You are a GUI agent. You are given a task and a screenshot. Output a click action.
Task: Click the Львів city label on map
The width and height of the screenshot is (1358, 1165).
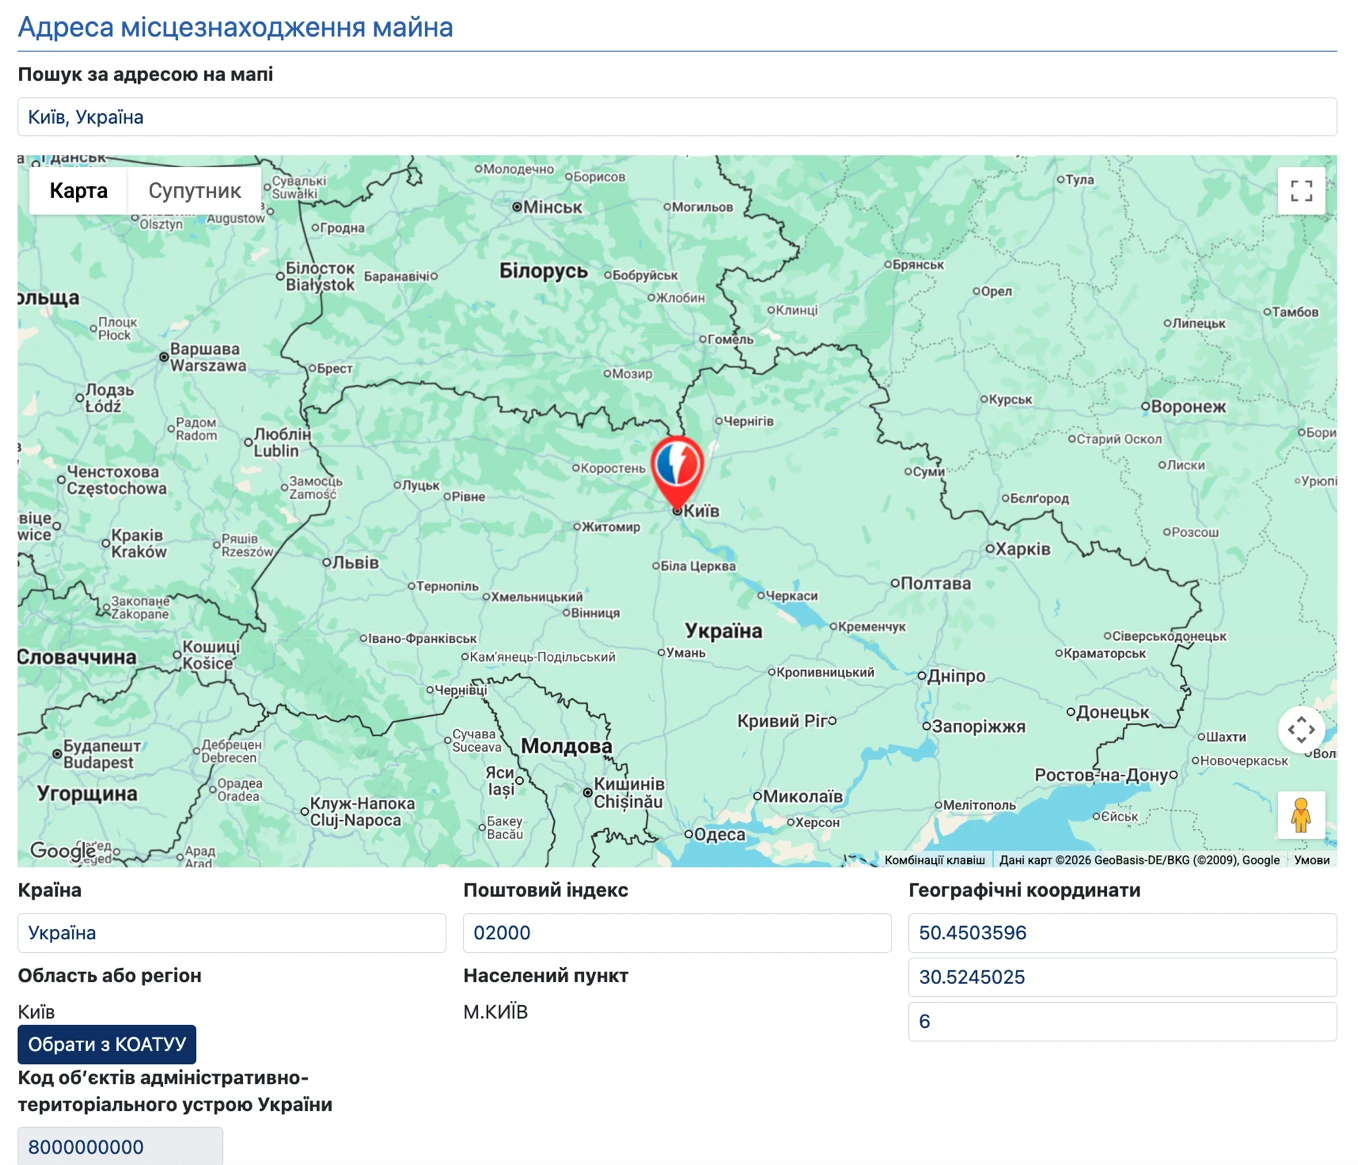coord(355,563)
